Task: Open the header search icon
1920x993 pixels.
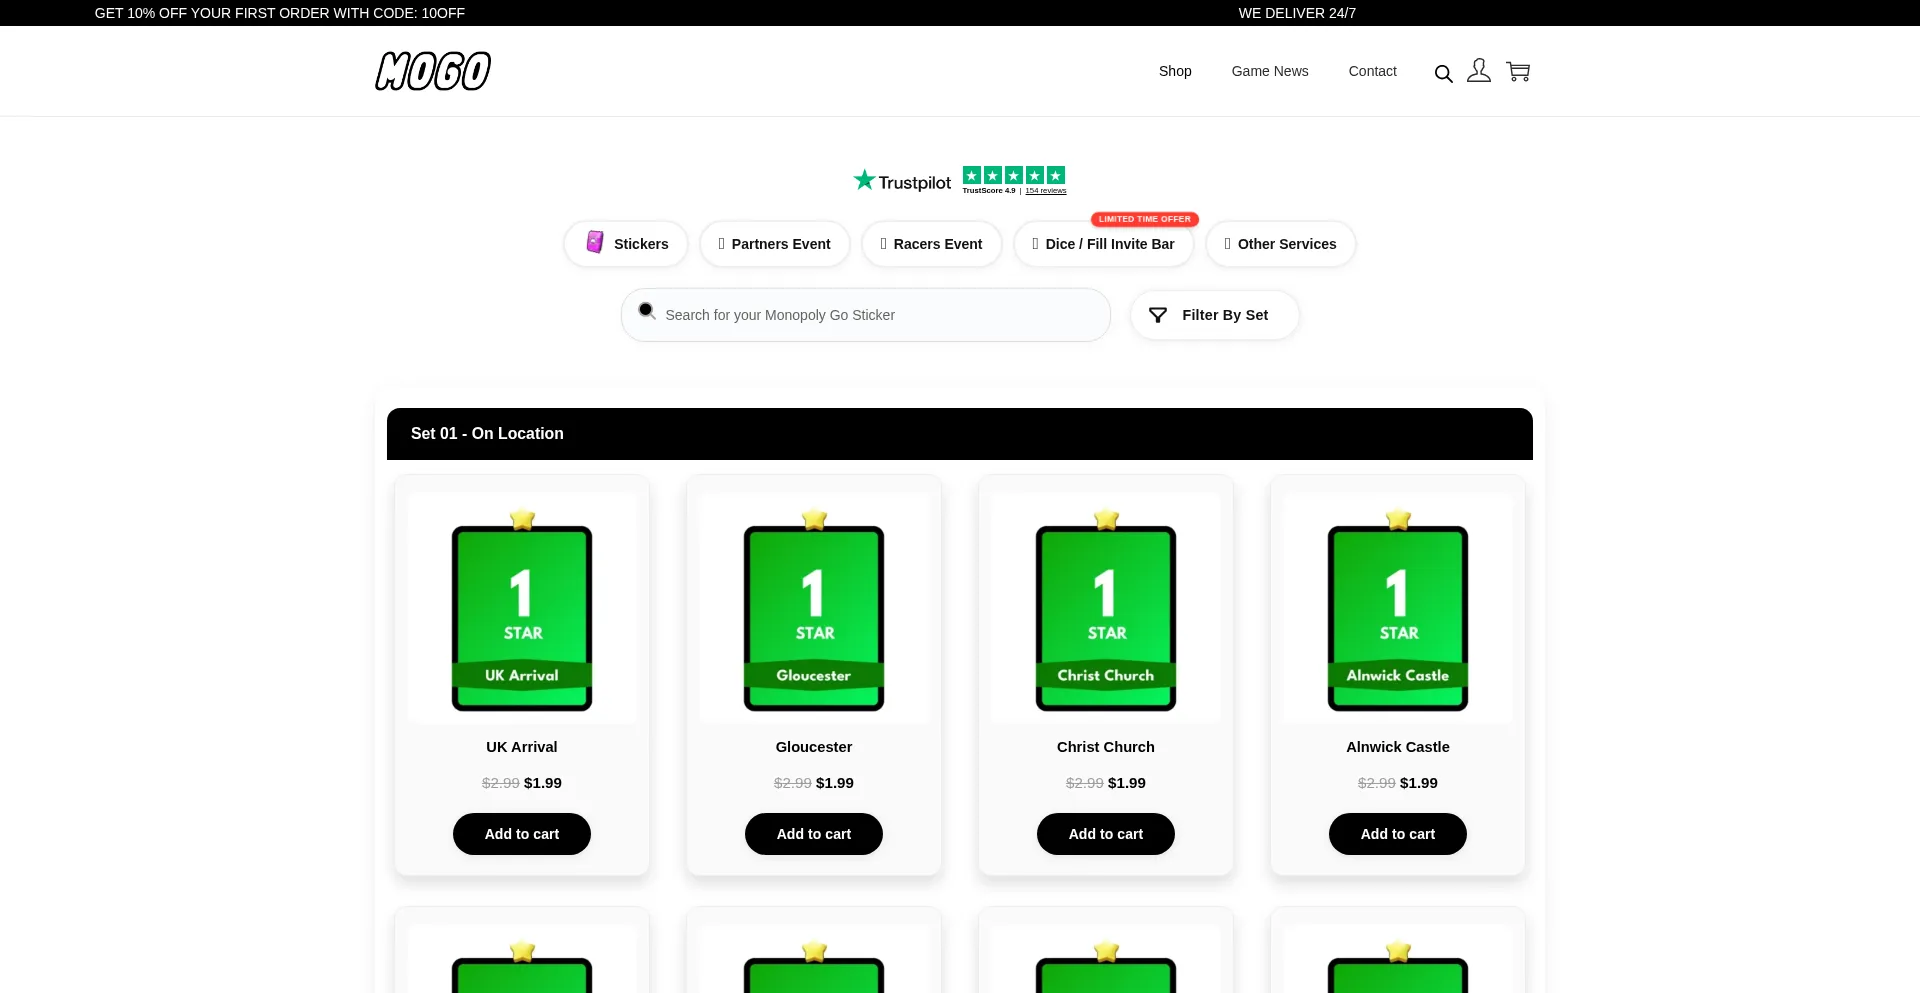Action: [1443, 74]
